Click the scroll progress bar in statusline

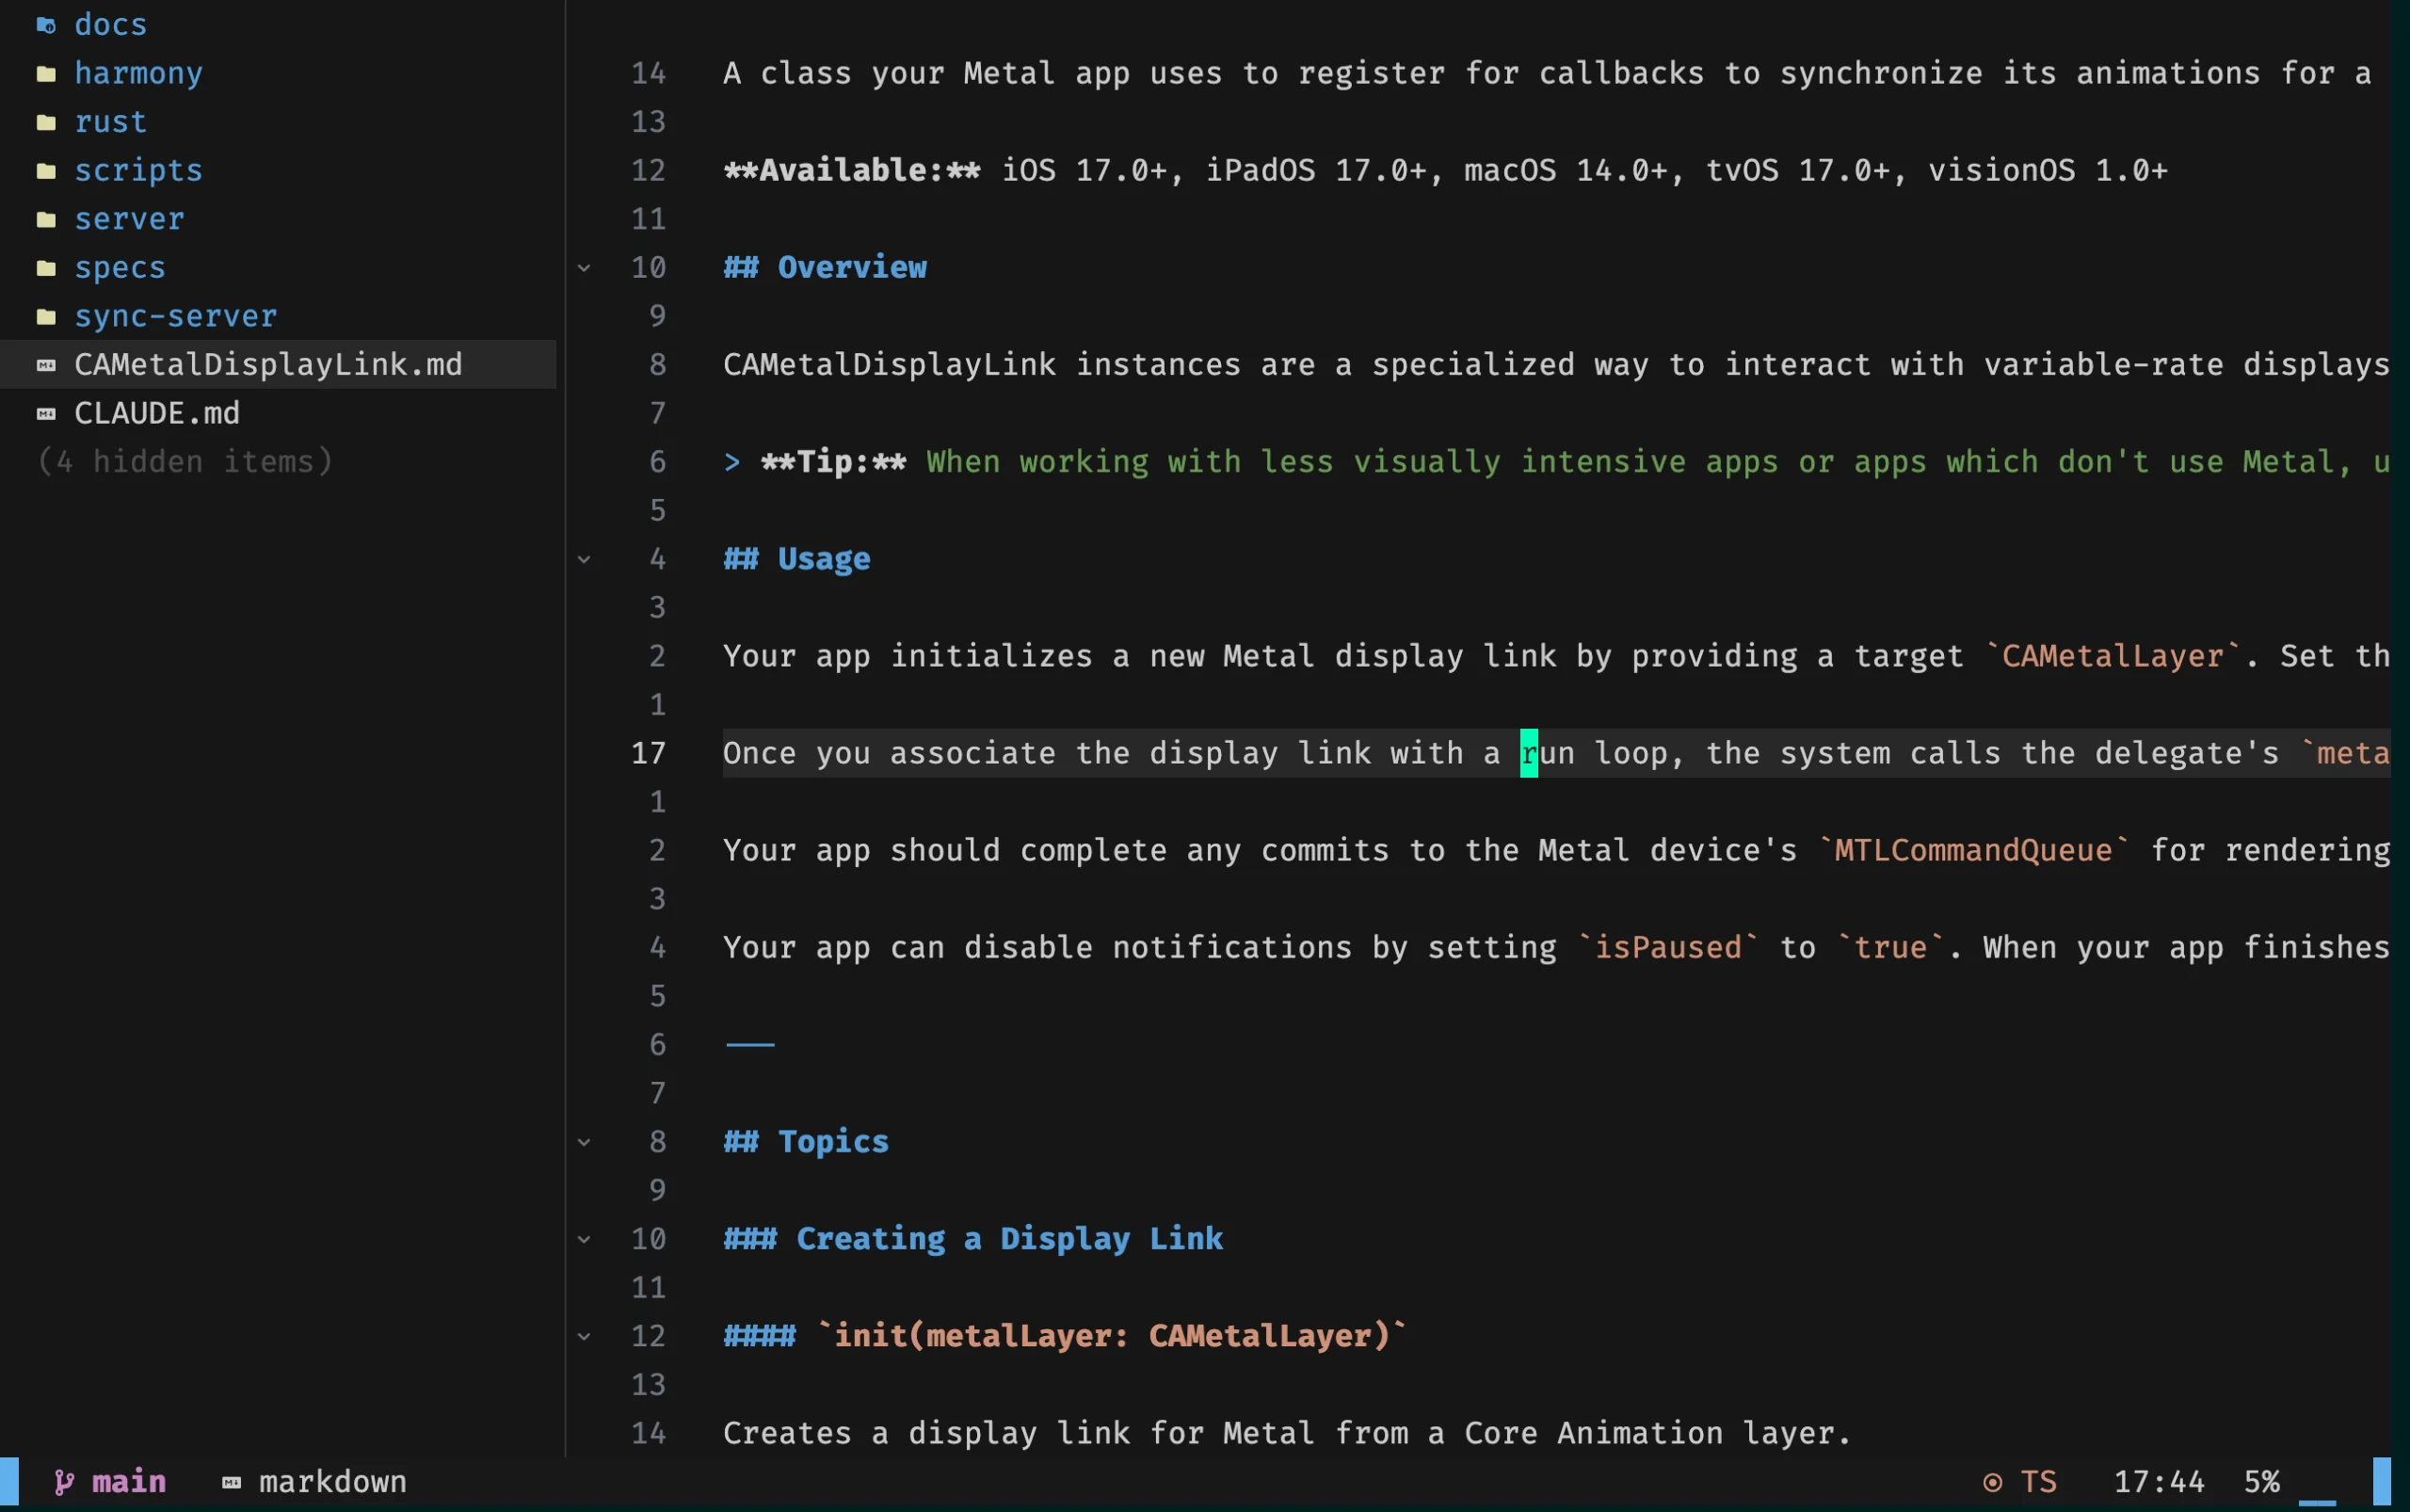click(x=2317, y=1502)
